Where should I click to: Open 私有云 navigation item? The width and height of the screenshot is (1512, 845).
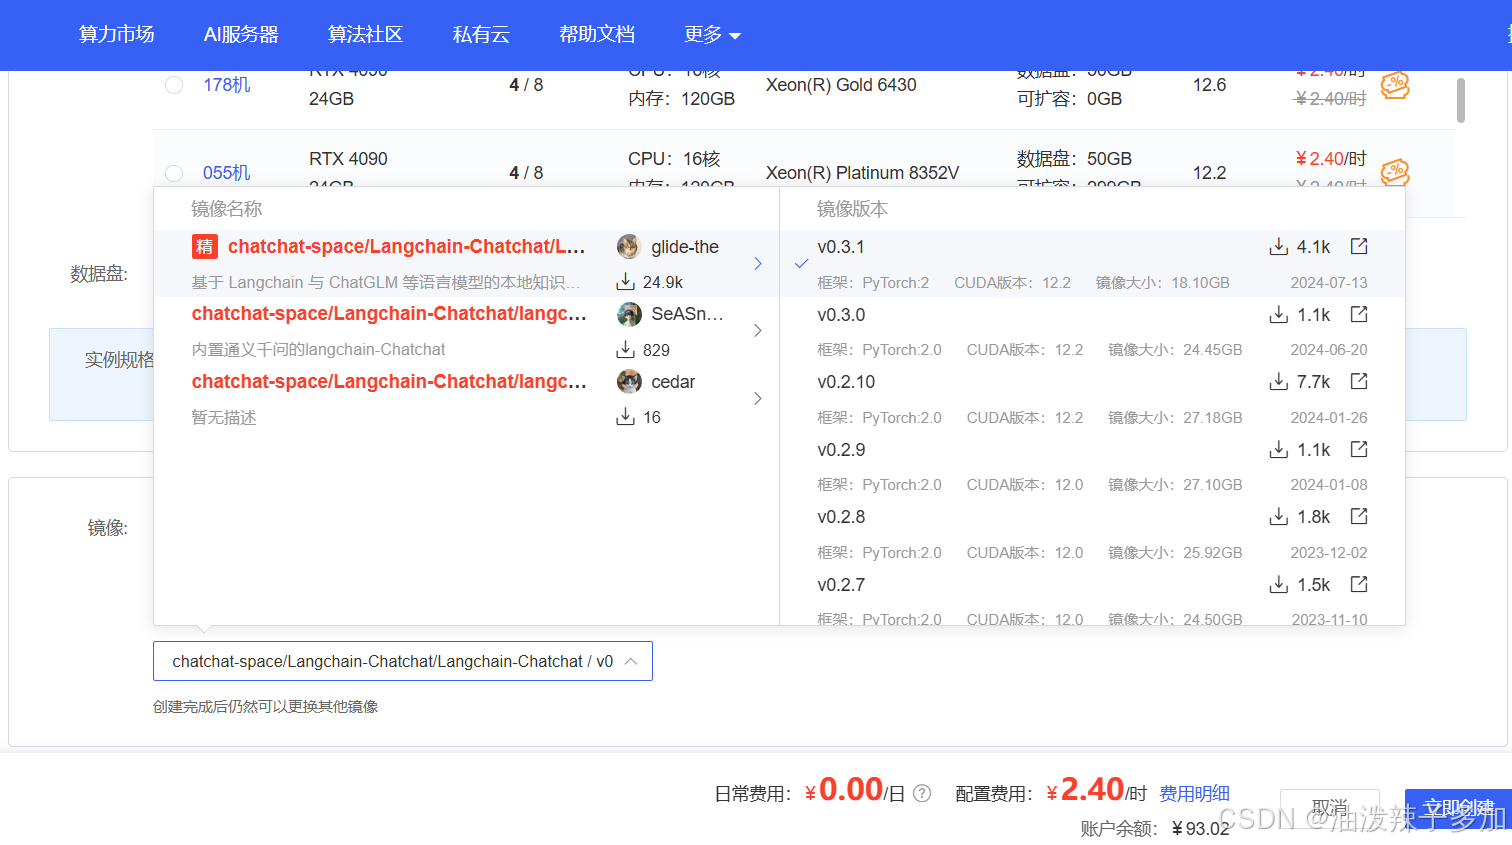click(481, 35)
